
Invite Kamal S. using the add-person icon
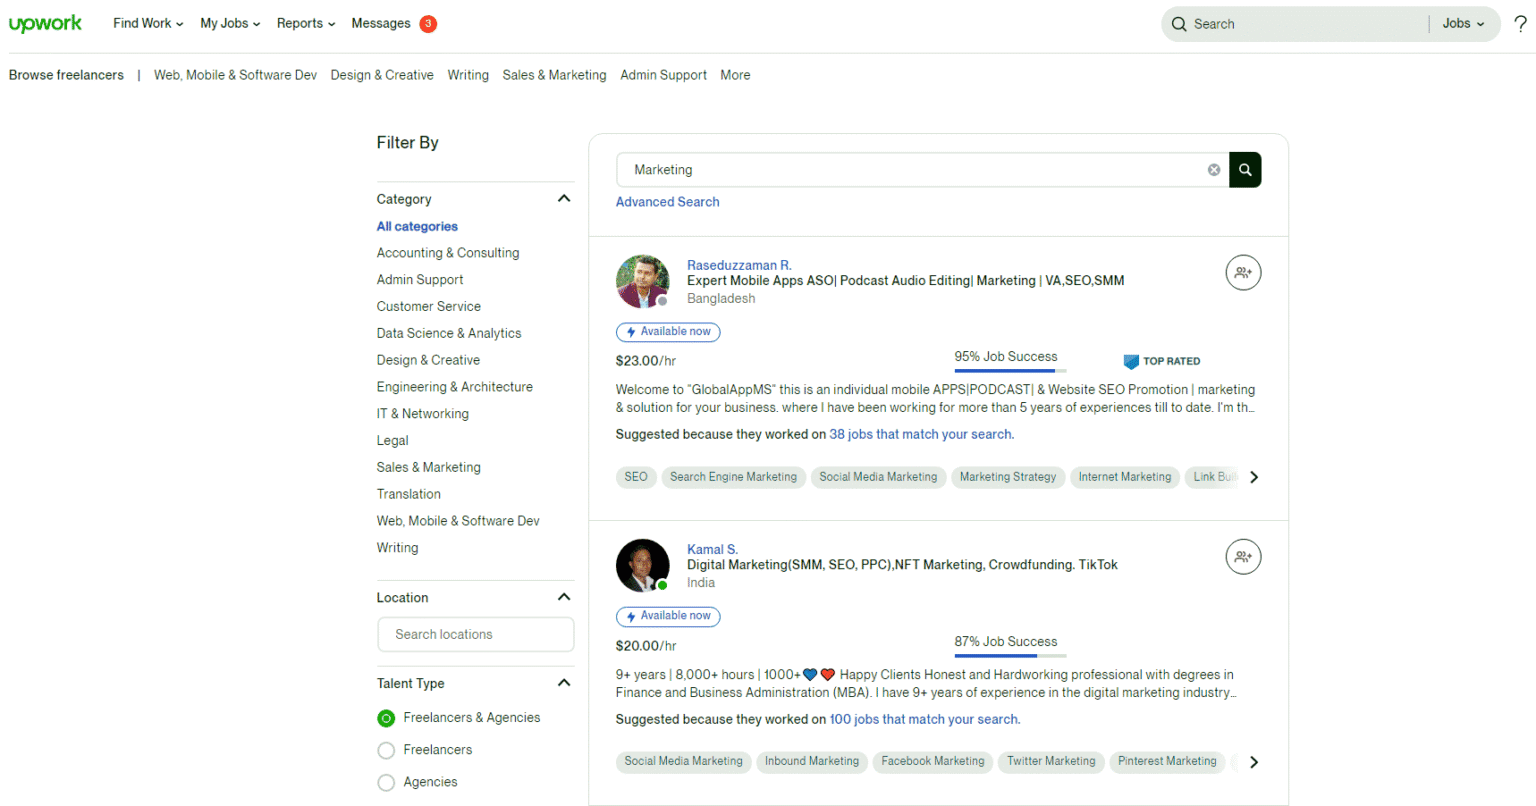1243,557
